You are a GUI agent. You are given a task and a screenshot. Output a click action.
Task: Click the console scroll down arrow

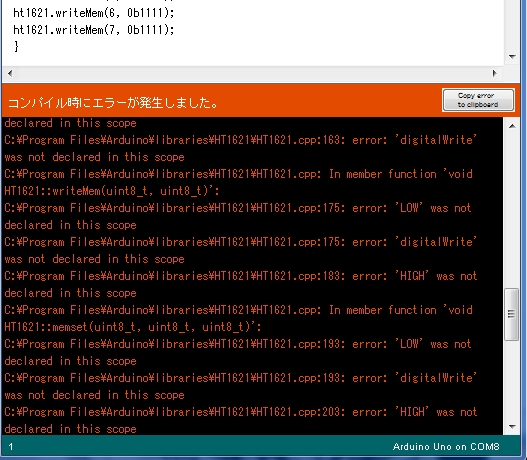click(x=512, y=427)
